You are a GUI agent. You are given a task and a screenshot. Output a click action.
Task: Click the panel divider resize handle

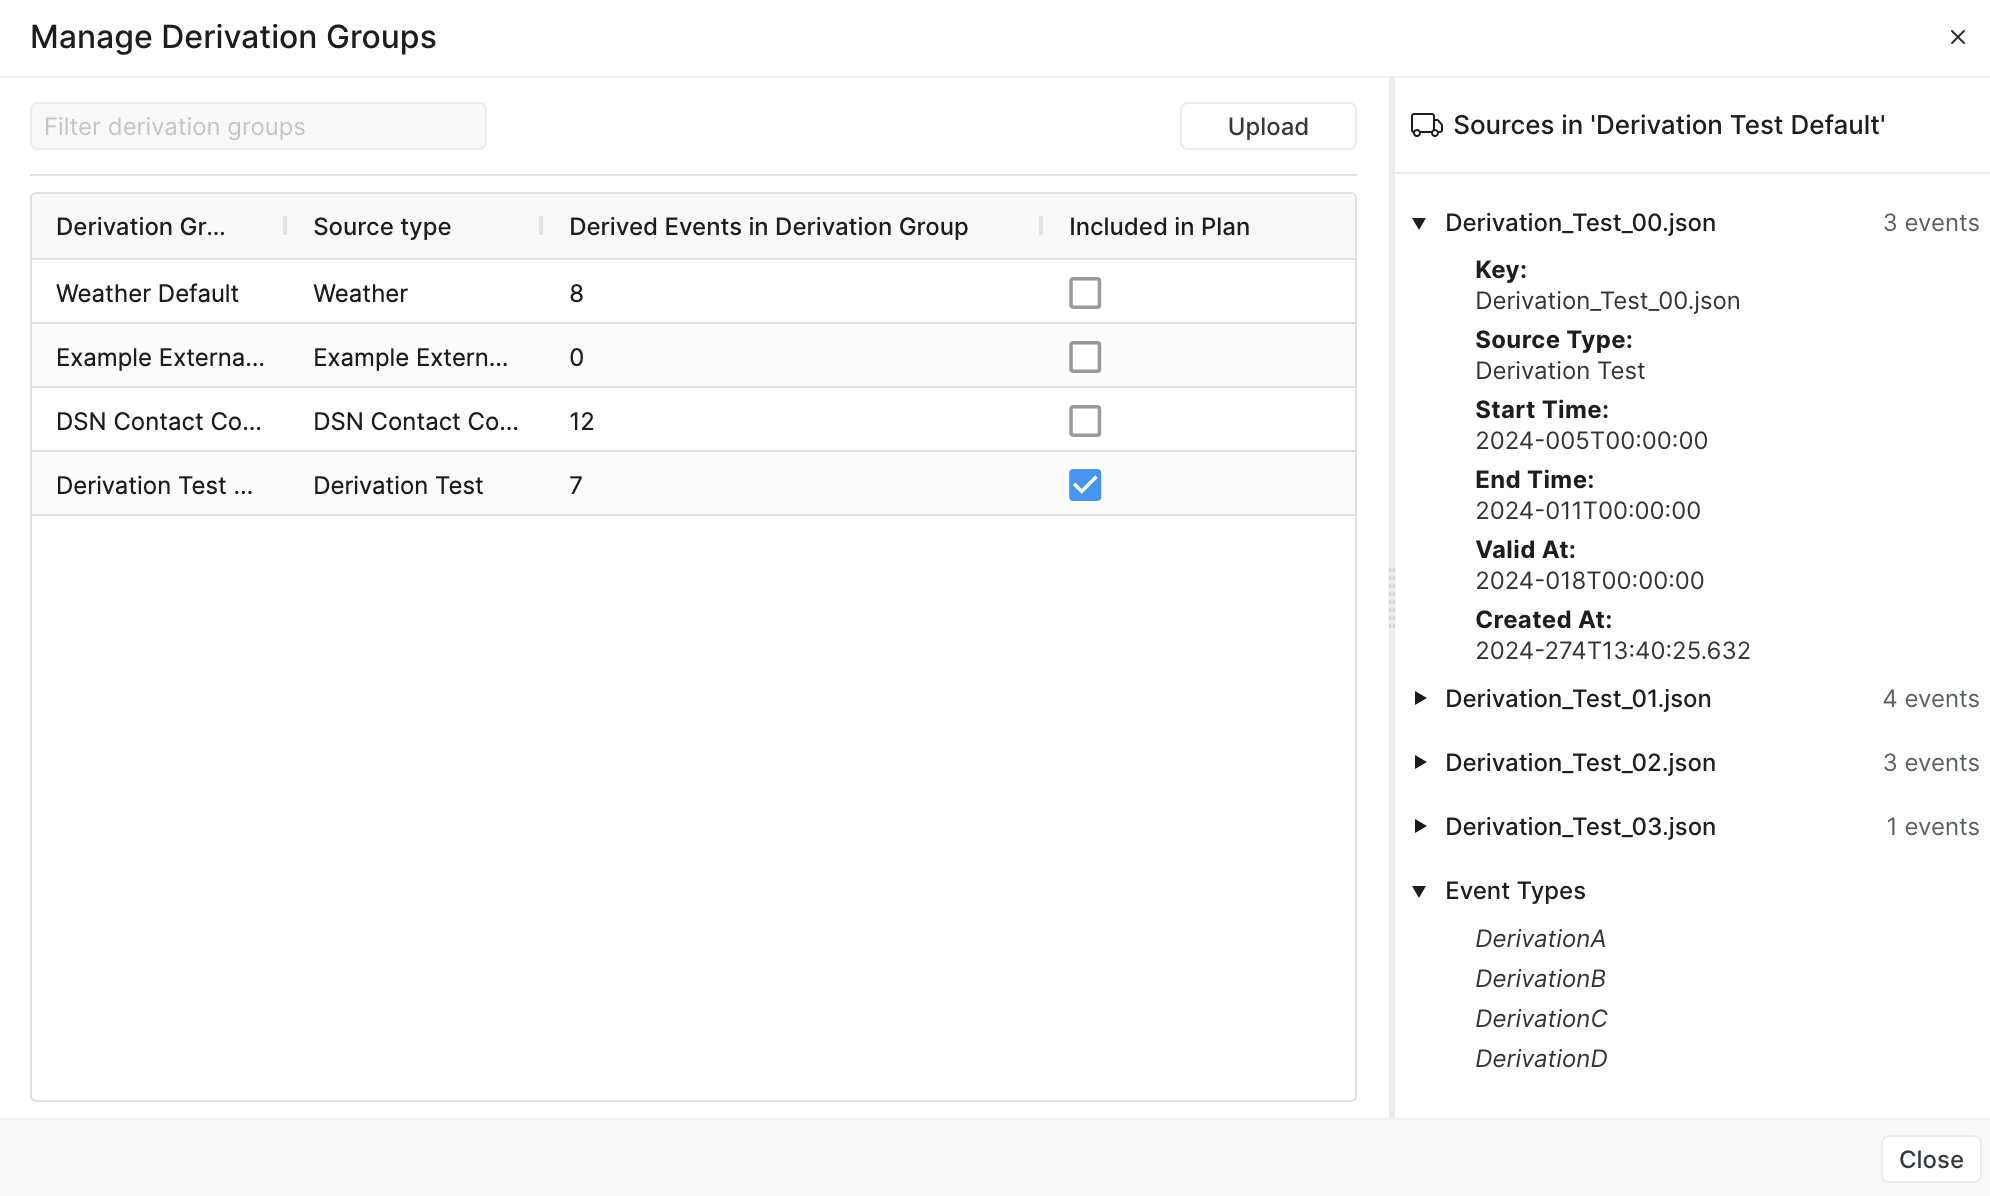click(1391, 598)
